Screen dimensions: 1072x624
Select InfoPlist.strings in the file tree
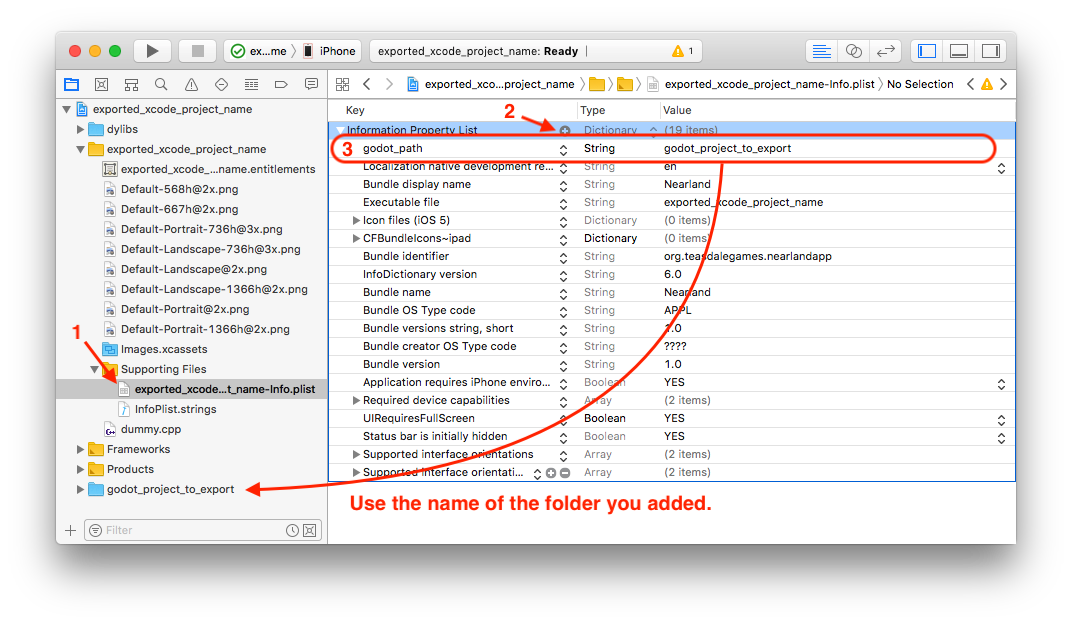[175, 409]
